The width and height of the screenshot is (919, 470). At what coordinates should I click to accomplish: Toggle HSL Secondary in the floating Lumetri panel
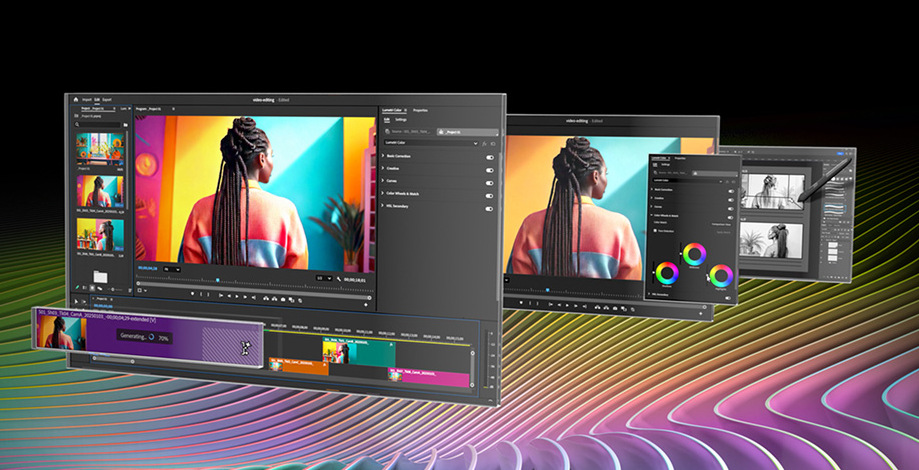pyautogui.click(x=728, y=298)
